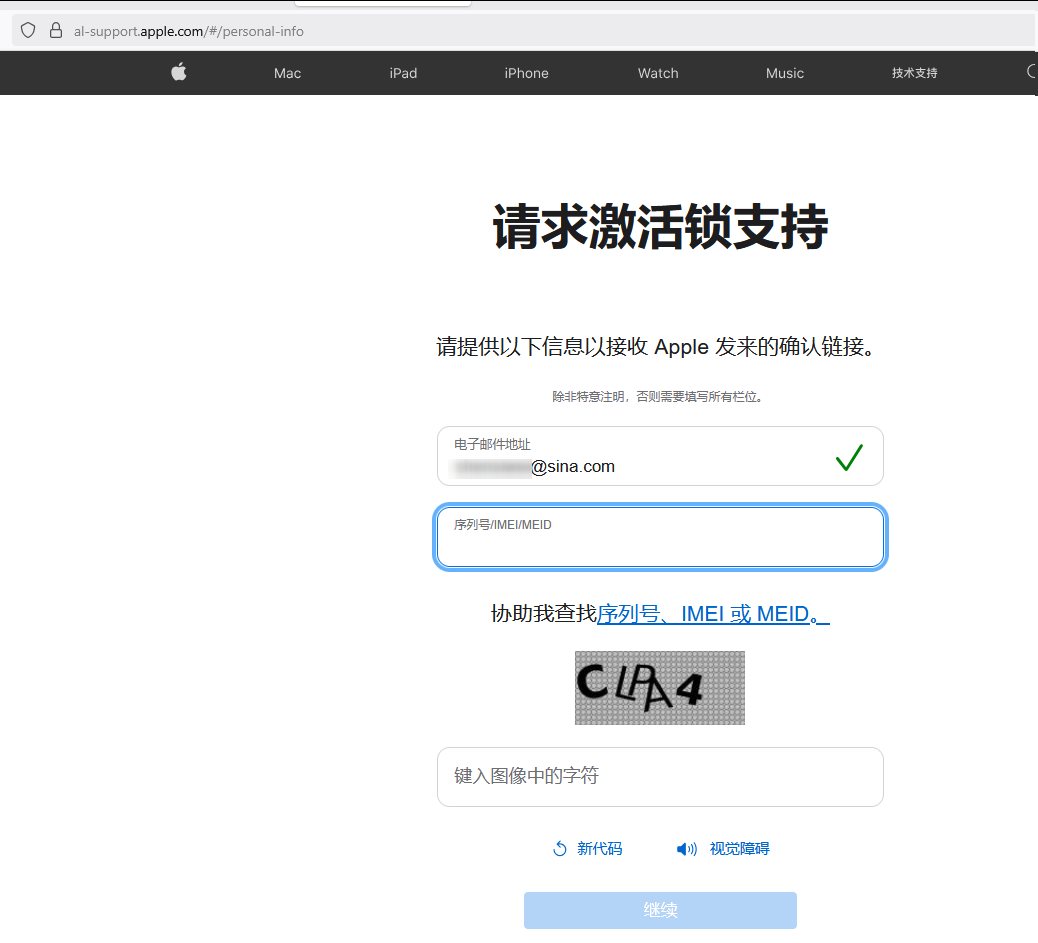The height and width of the screenshot is (943, 1038).
Task: Open the Mac menu item
Action: point(287,73)
